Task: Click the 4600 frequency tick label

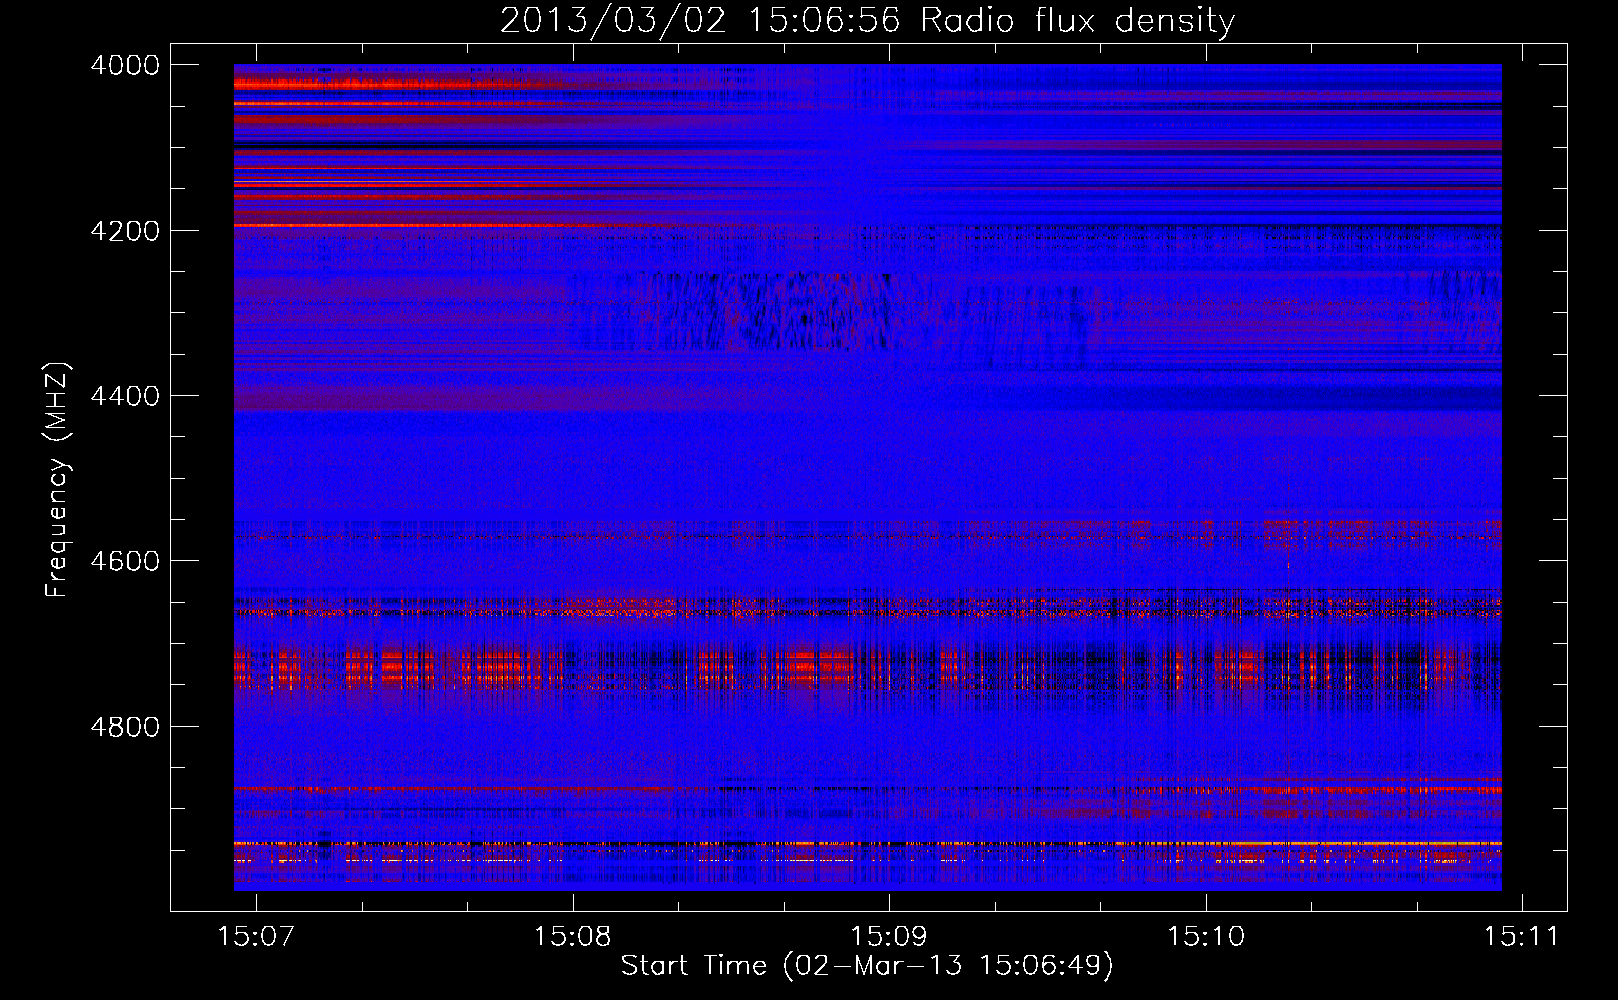Action: click(x=125, y=561)
